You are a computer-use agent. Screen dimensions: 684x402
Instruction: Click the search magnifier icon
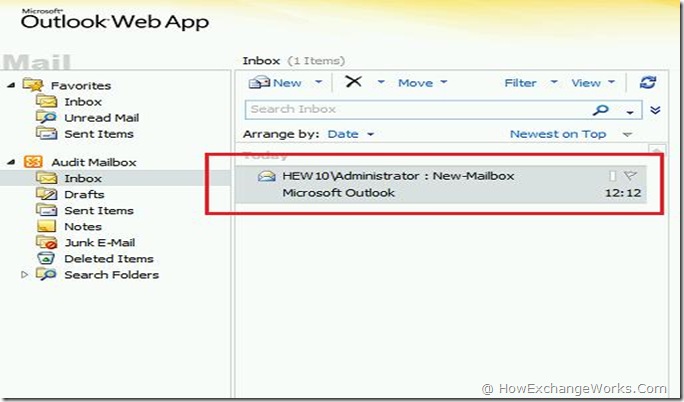point(601,109)
